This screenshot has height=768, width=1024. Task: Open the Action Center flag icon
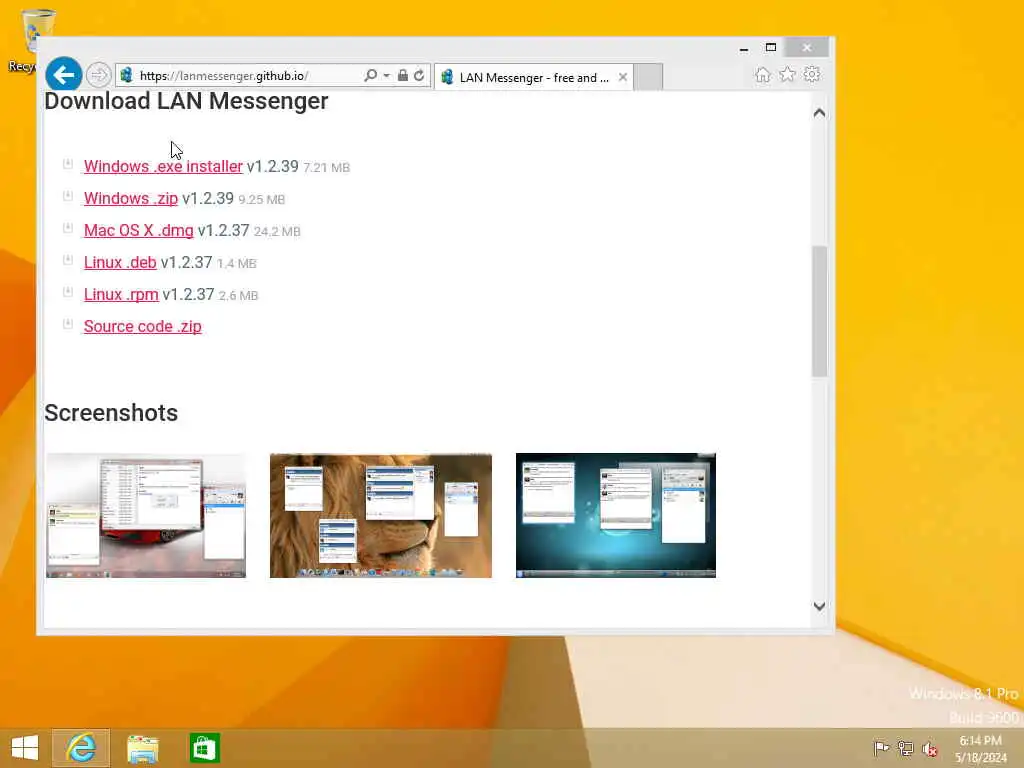(x=881, y=748)
